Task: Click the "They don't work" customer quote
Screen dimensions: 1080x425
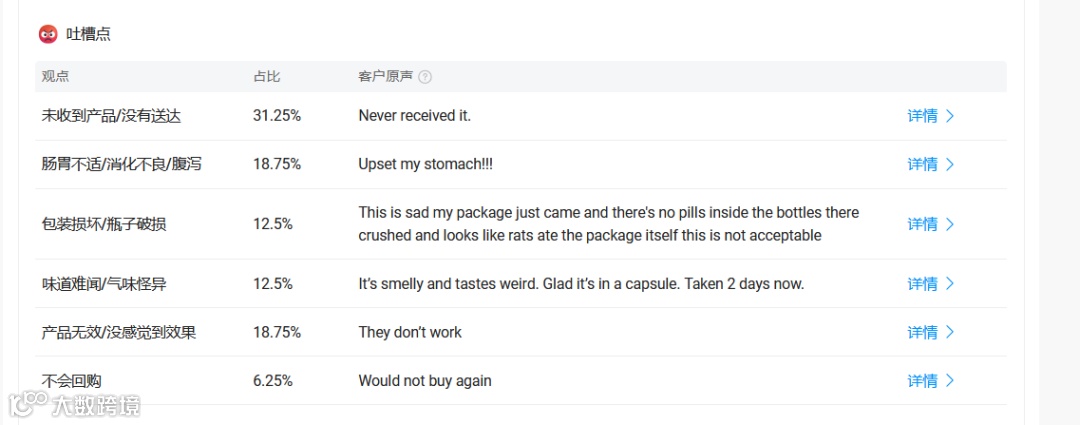Action: [410, 332]
